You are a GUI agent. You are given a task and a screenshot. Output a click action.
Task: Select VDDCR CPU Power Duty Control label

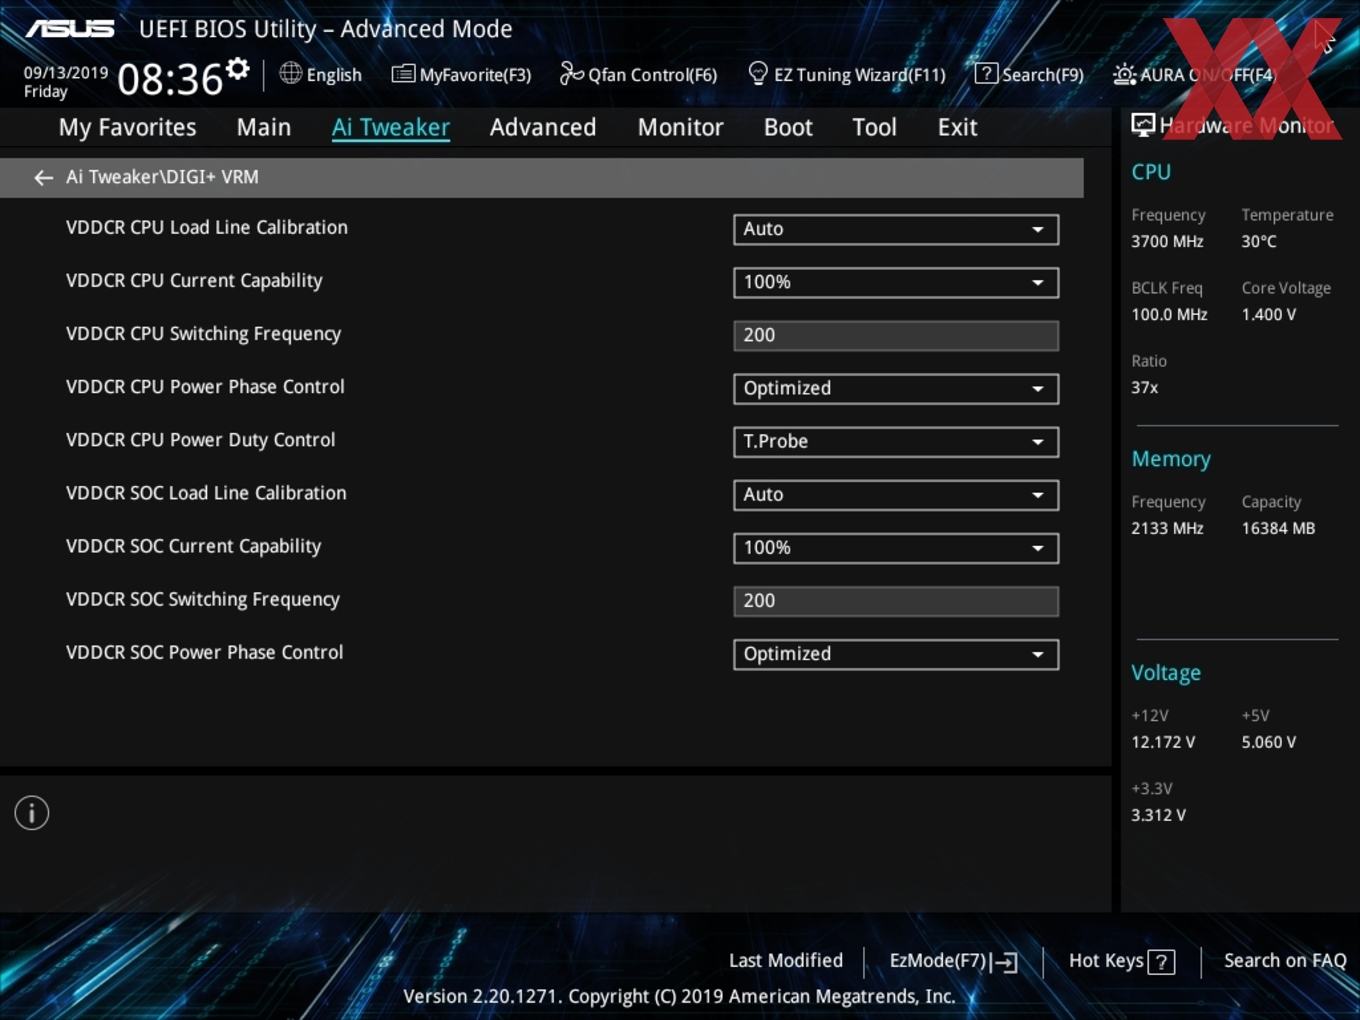(x=201, y=440)
